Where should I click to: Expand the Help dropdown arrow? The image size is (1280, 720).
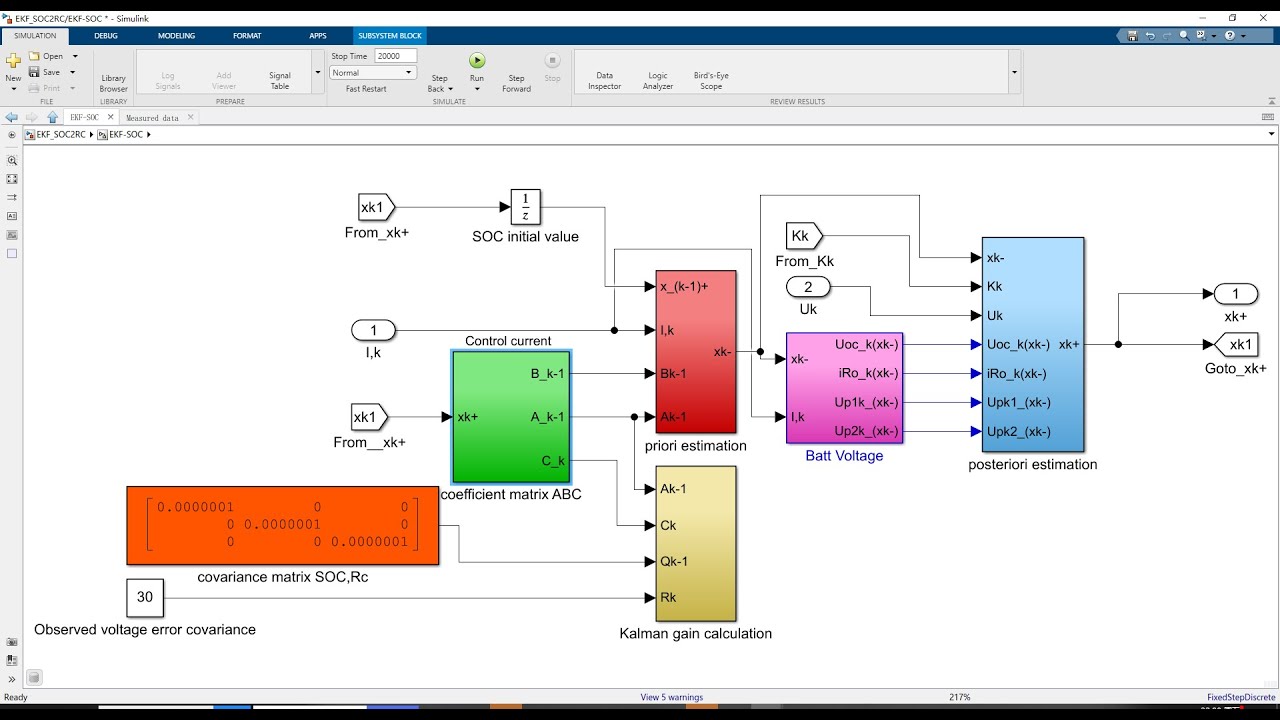click(1242, 36)
